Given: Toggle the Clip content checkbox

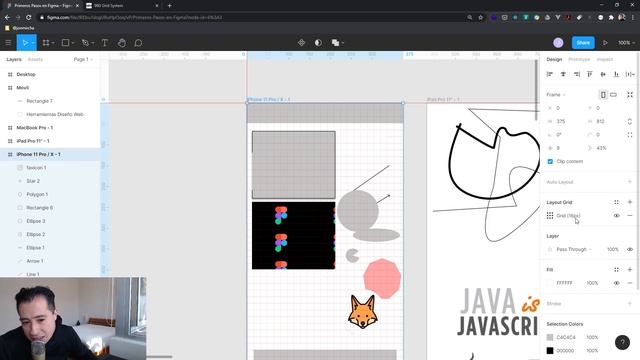Looking at the screenshot, I should (x=550, y=161).
